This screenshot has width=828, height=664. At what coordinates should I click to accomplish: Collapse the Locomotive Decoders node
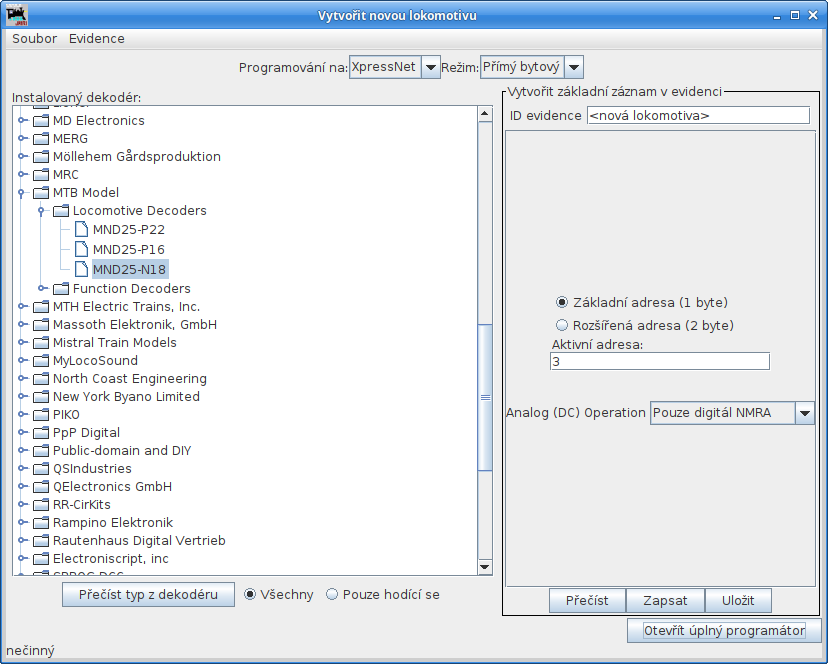coord(41,211)
